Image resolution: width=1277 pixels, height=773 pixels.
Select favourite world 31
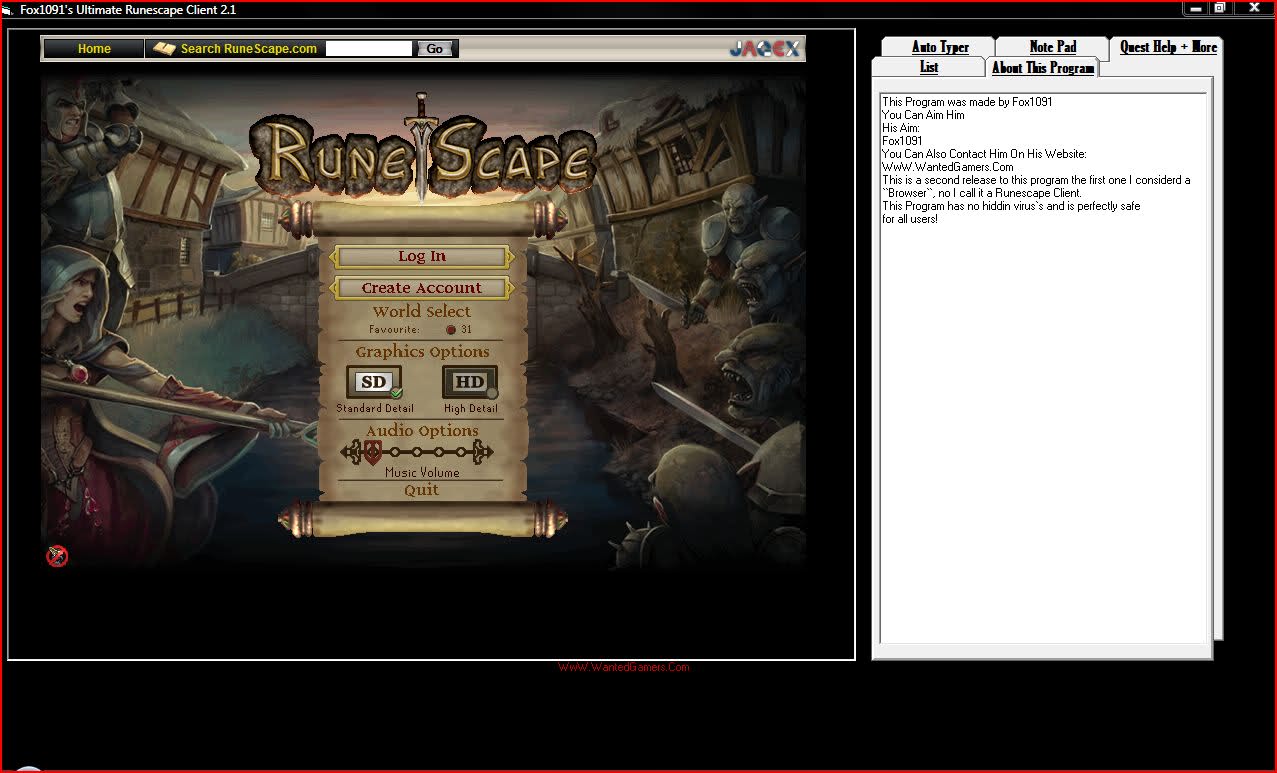pos(459,329)
